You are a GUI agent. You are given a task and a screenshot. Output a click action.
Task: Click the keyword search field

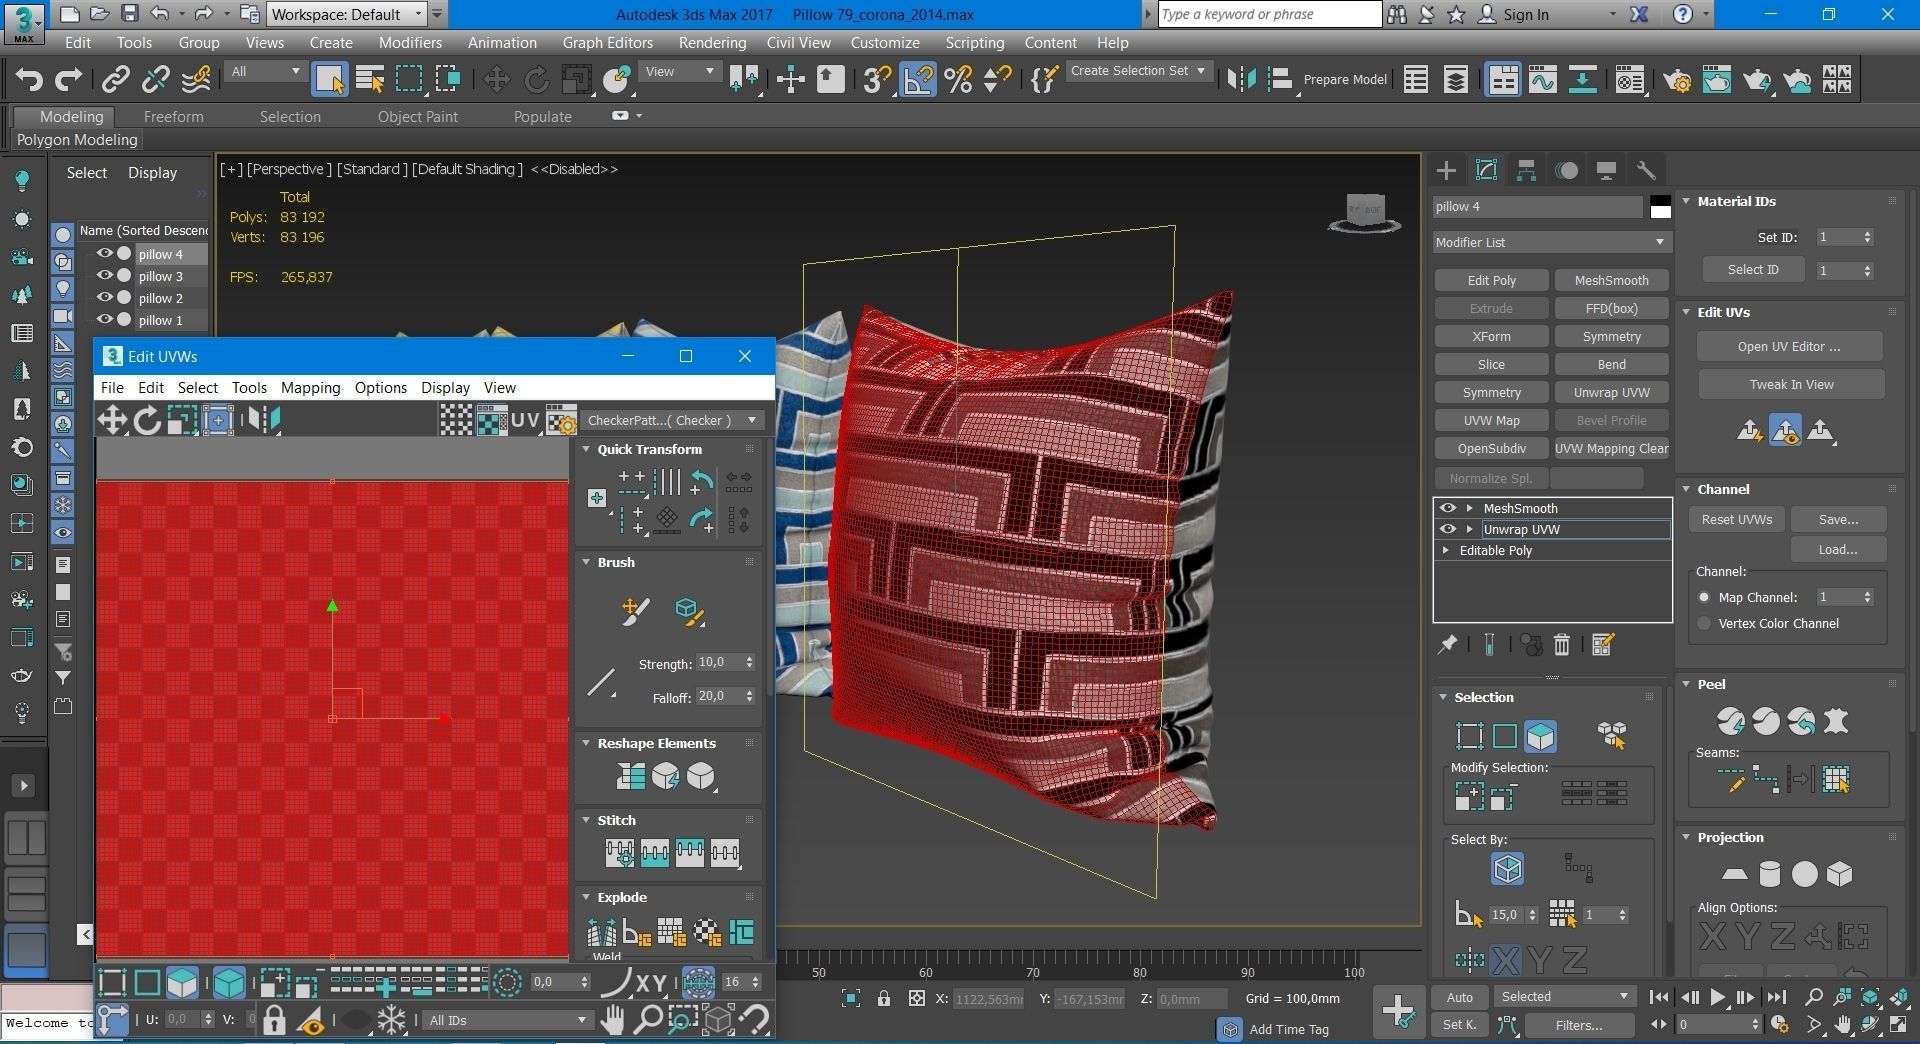1269,14
